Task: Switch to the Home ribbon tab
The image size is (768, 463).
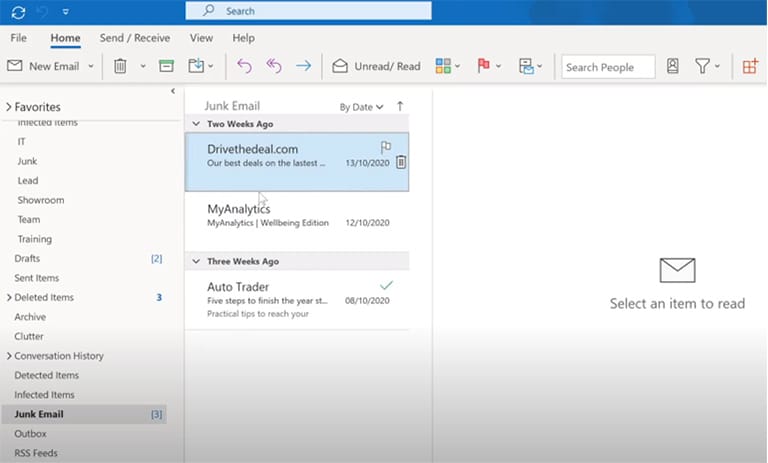Action: coord(65,38)
